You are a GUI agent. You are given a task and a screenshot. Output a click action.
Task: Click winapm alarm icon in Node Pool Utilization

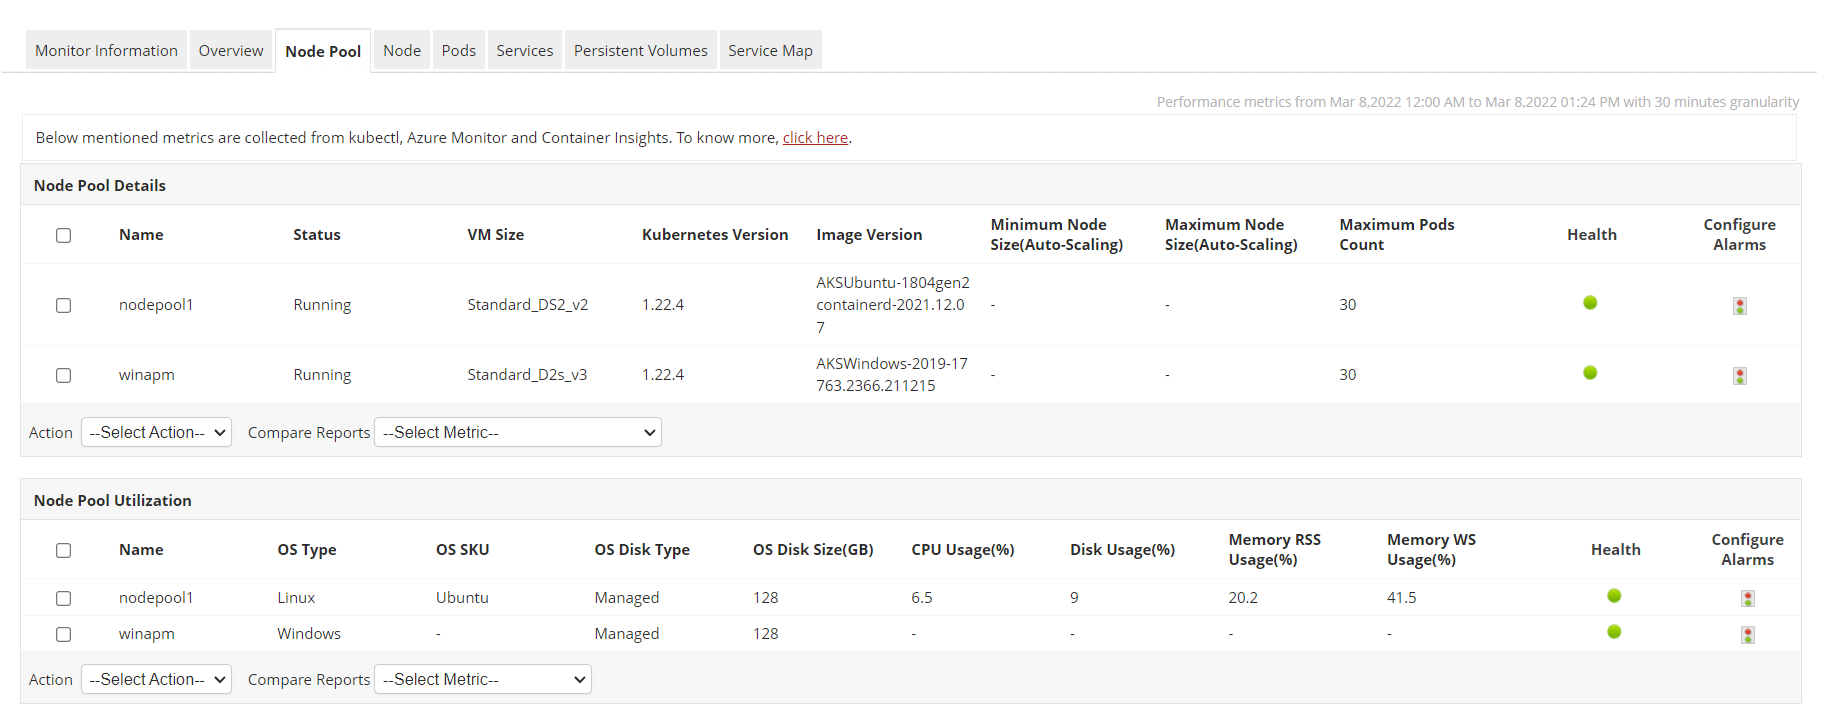click(1747, 635)
